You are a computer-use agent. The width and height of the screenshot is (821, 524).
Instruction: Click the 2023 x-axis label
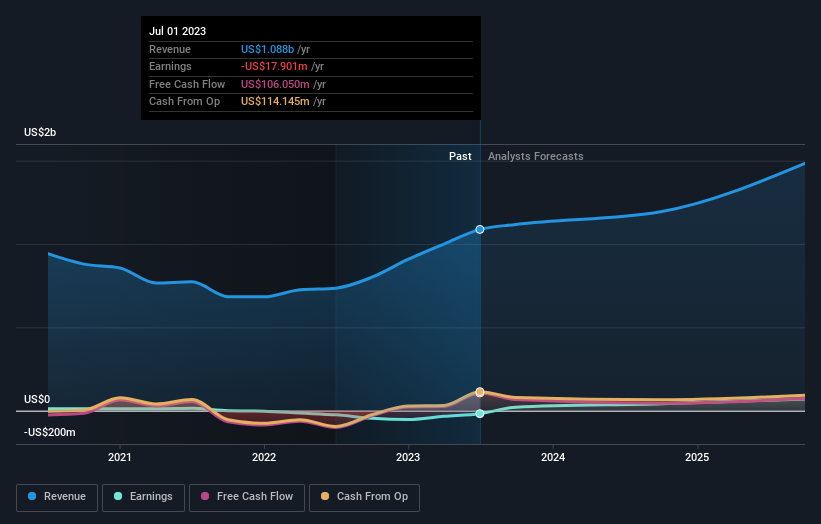click(408, 457)
